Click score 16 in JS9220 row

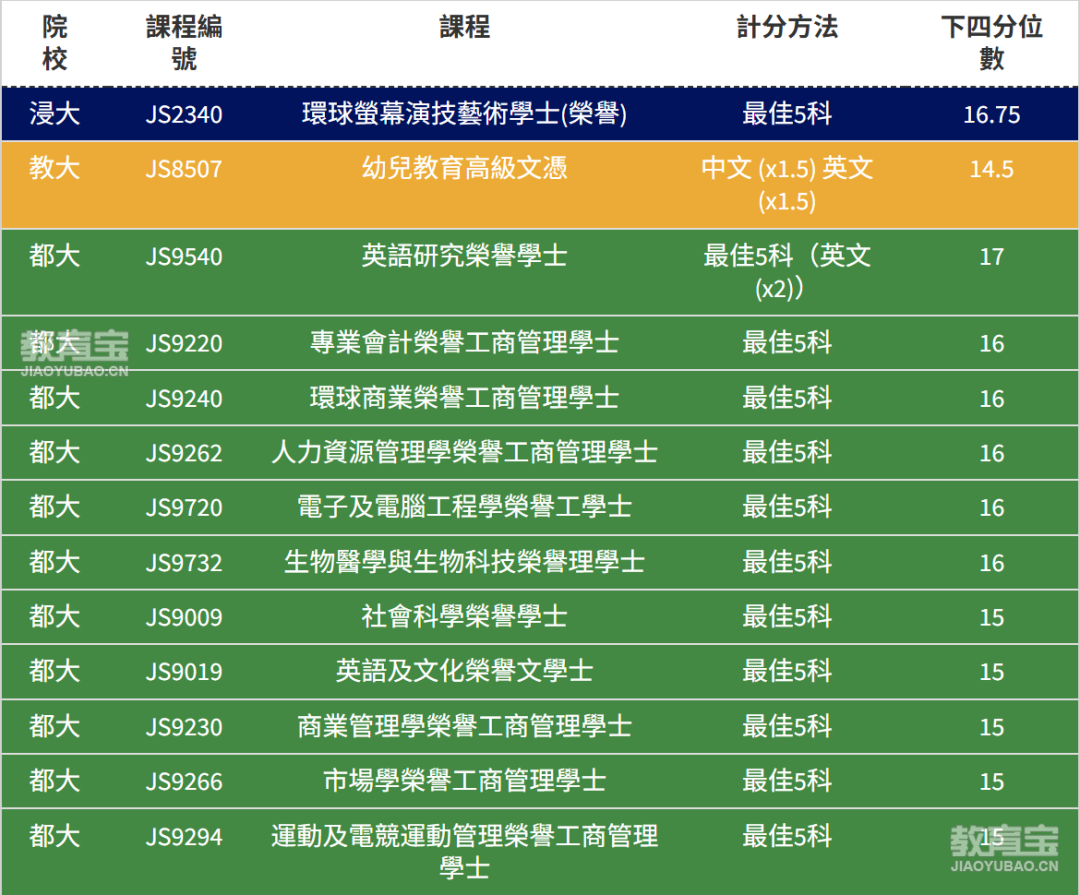point(991,343)
